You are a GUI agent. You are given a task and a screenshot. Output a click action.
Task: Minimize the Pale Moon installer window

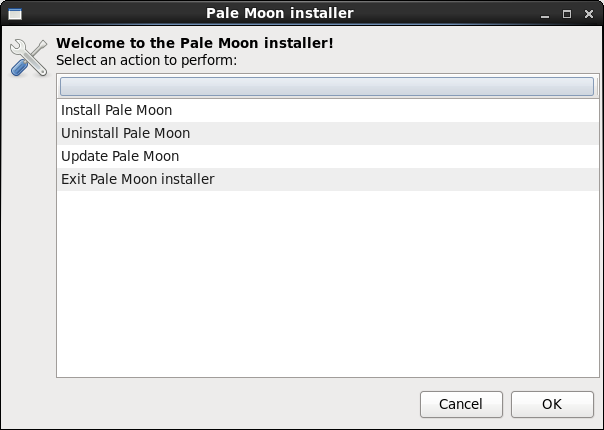pyautogui.click(x=546, y=14)
